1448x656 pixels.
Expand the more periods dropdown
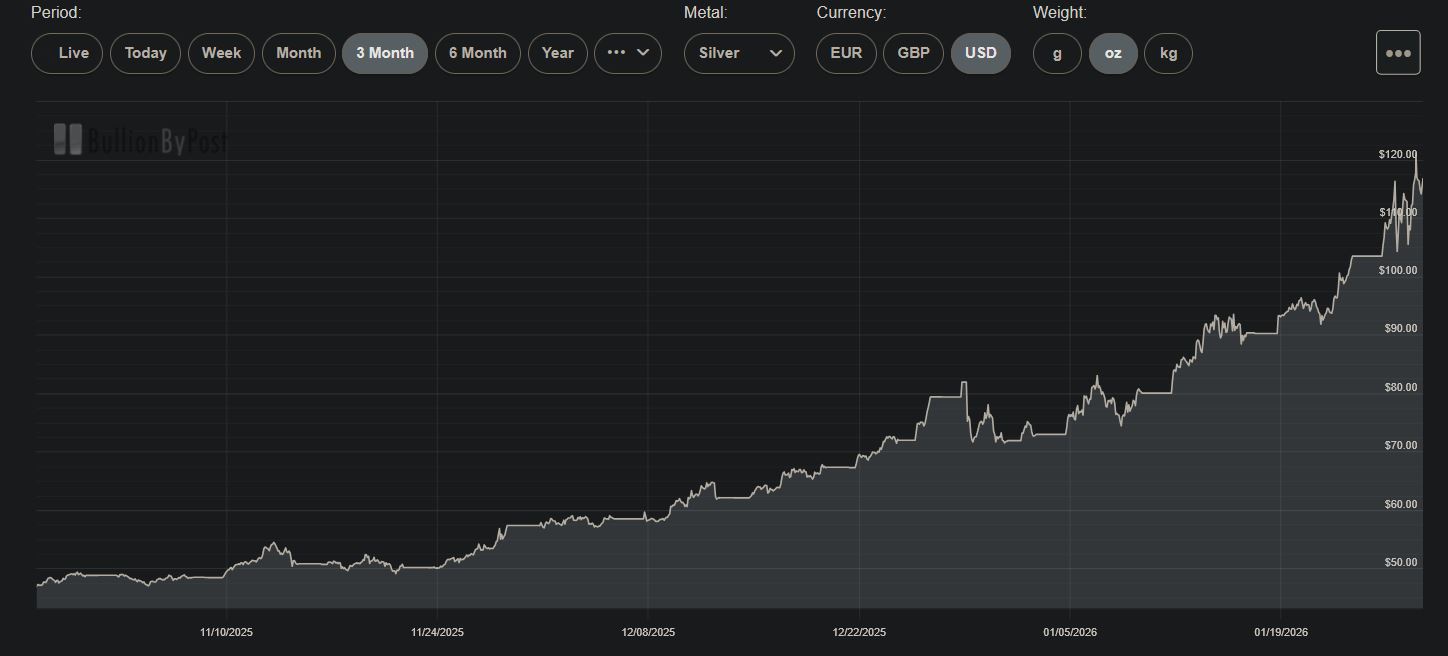pyautogui.click(x=627, y=53)
